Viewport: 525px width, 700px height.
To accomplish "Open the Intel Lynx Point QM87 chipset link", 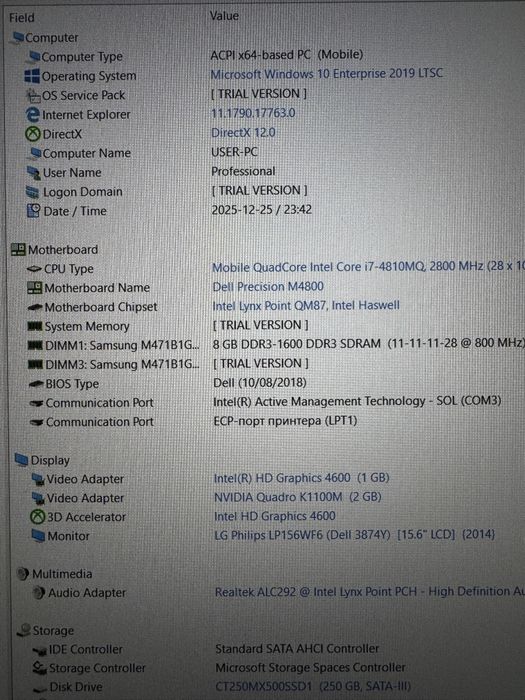I will [x=306, y=305].
